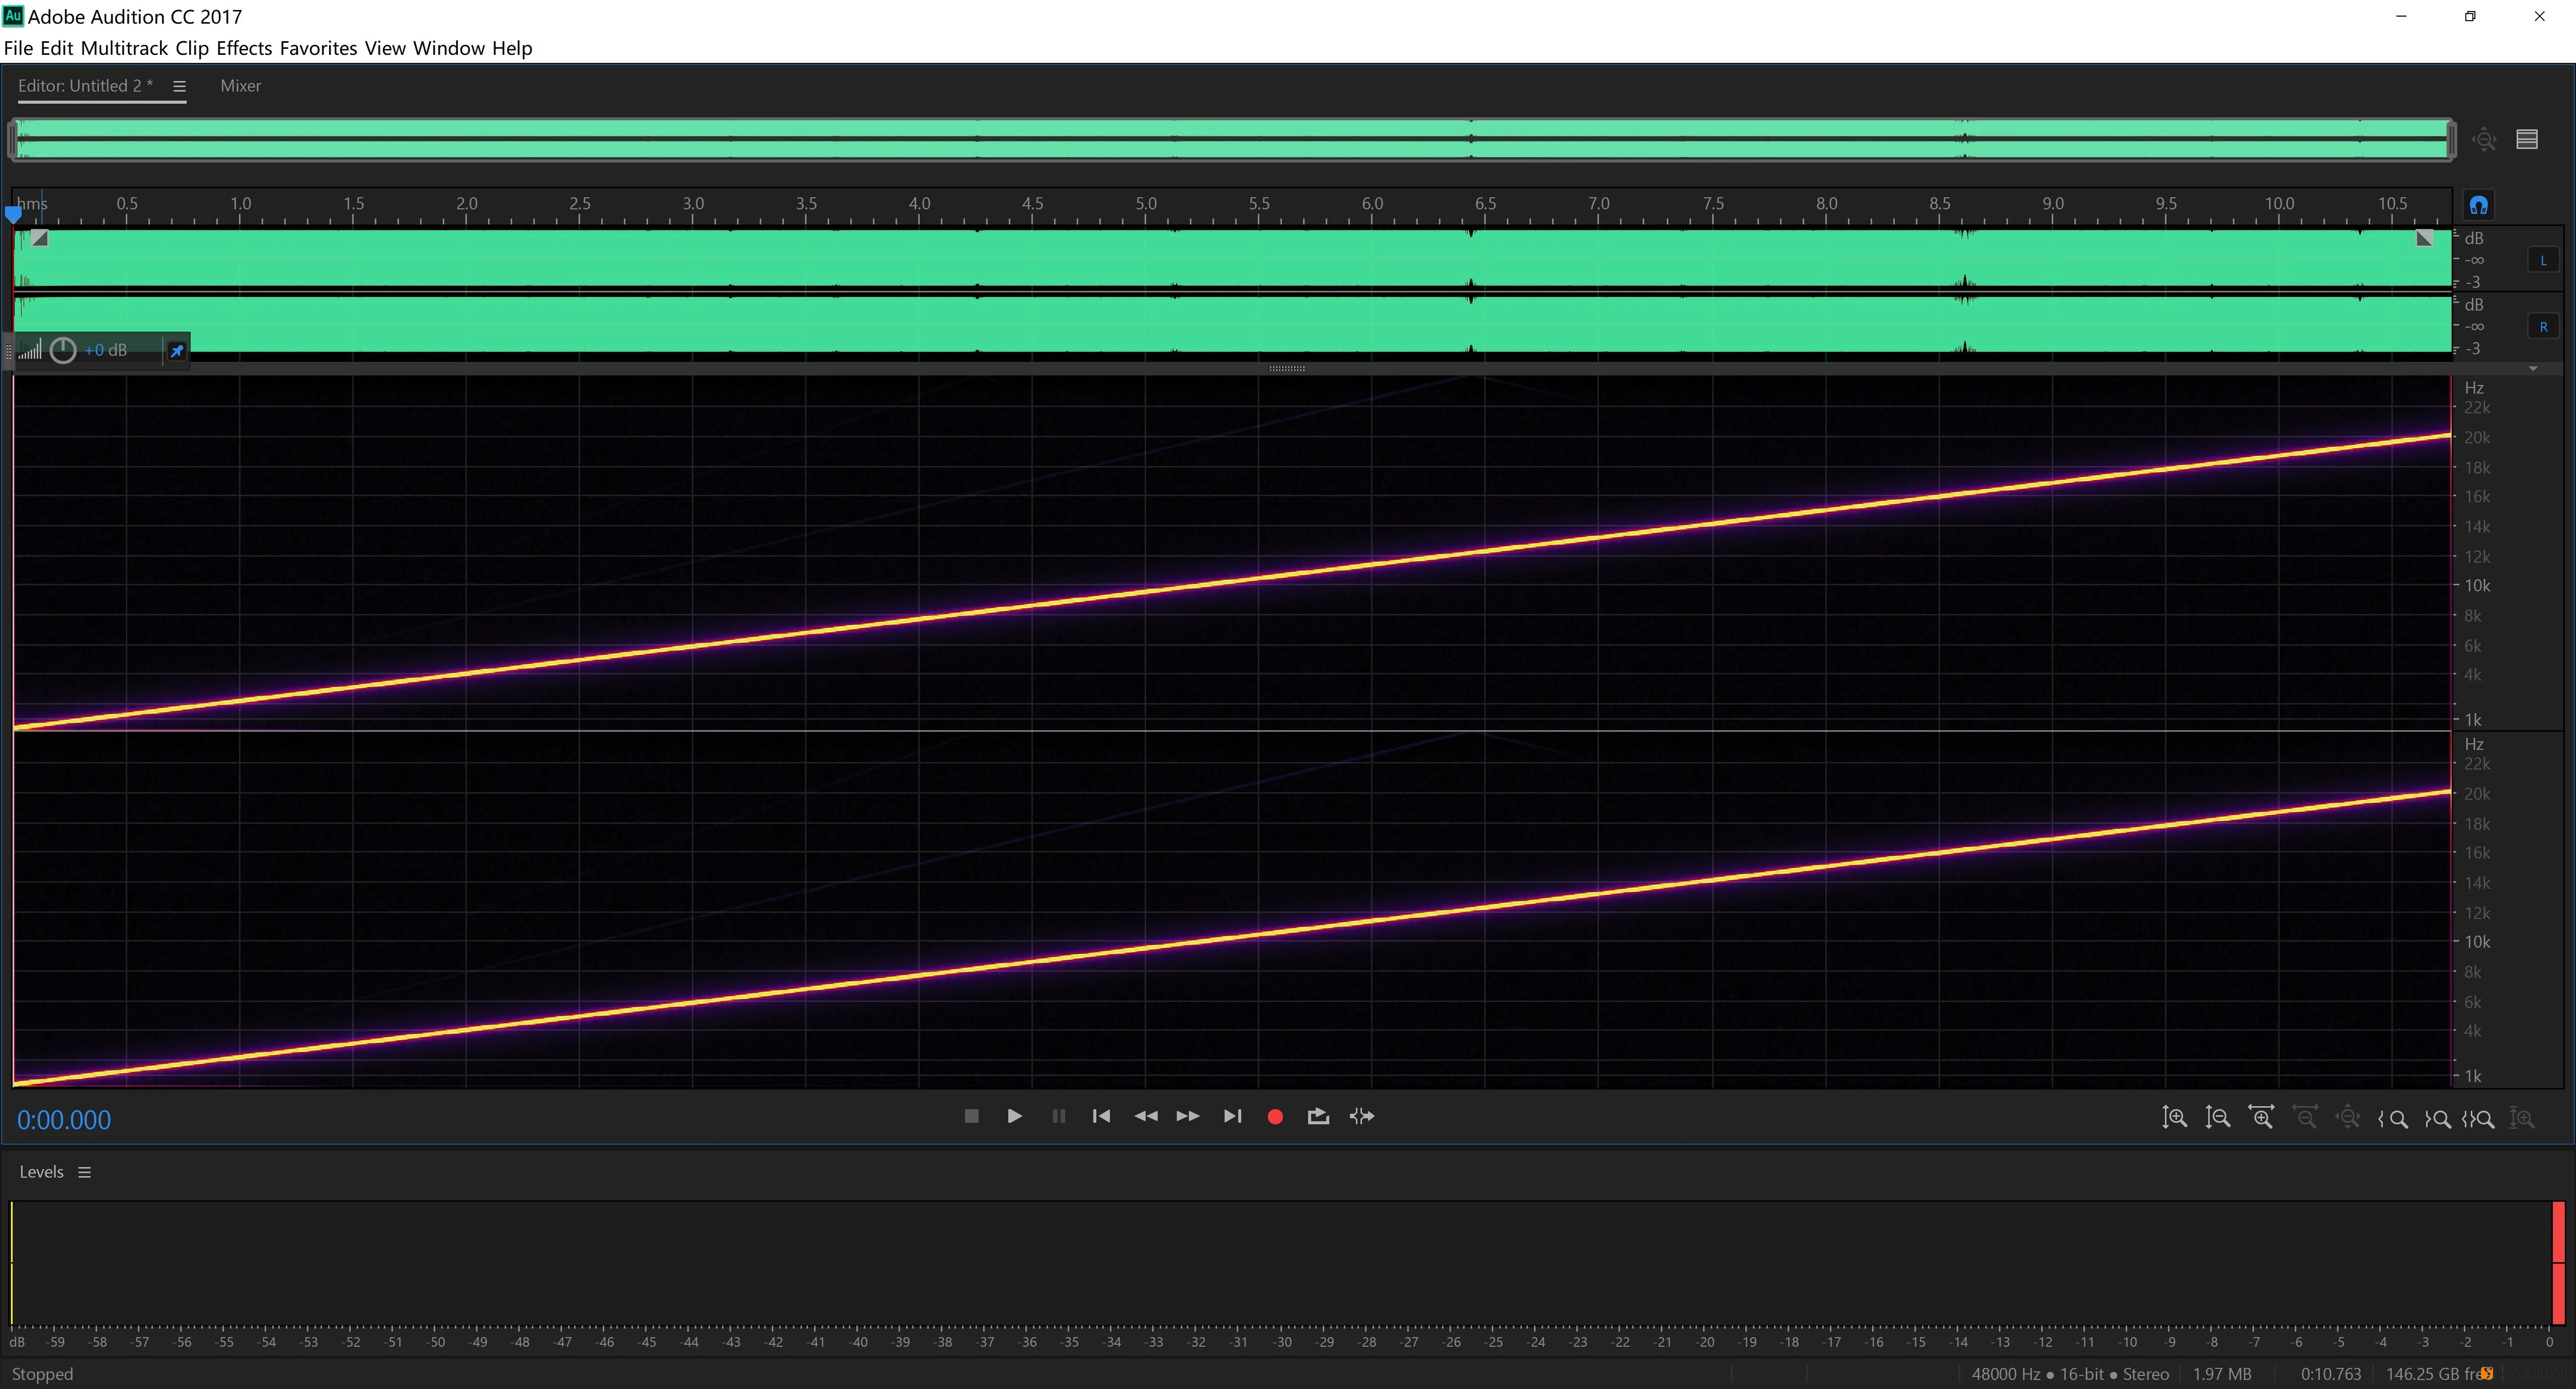Open the Clip menu
Screen dimensions: 2576x1389
[x=192, y=48]
